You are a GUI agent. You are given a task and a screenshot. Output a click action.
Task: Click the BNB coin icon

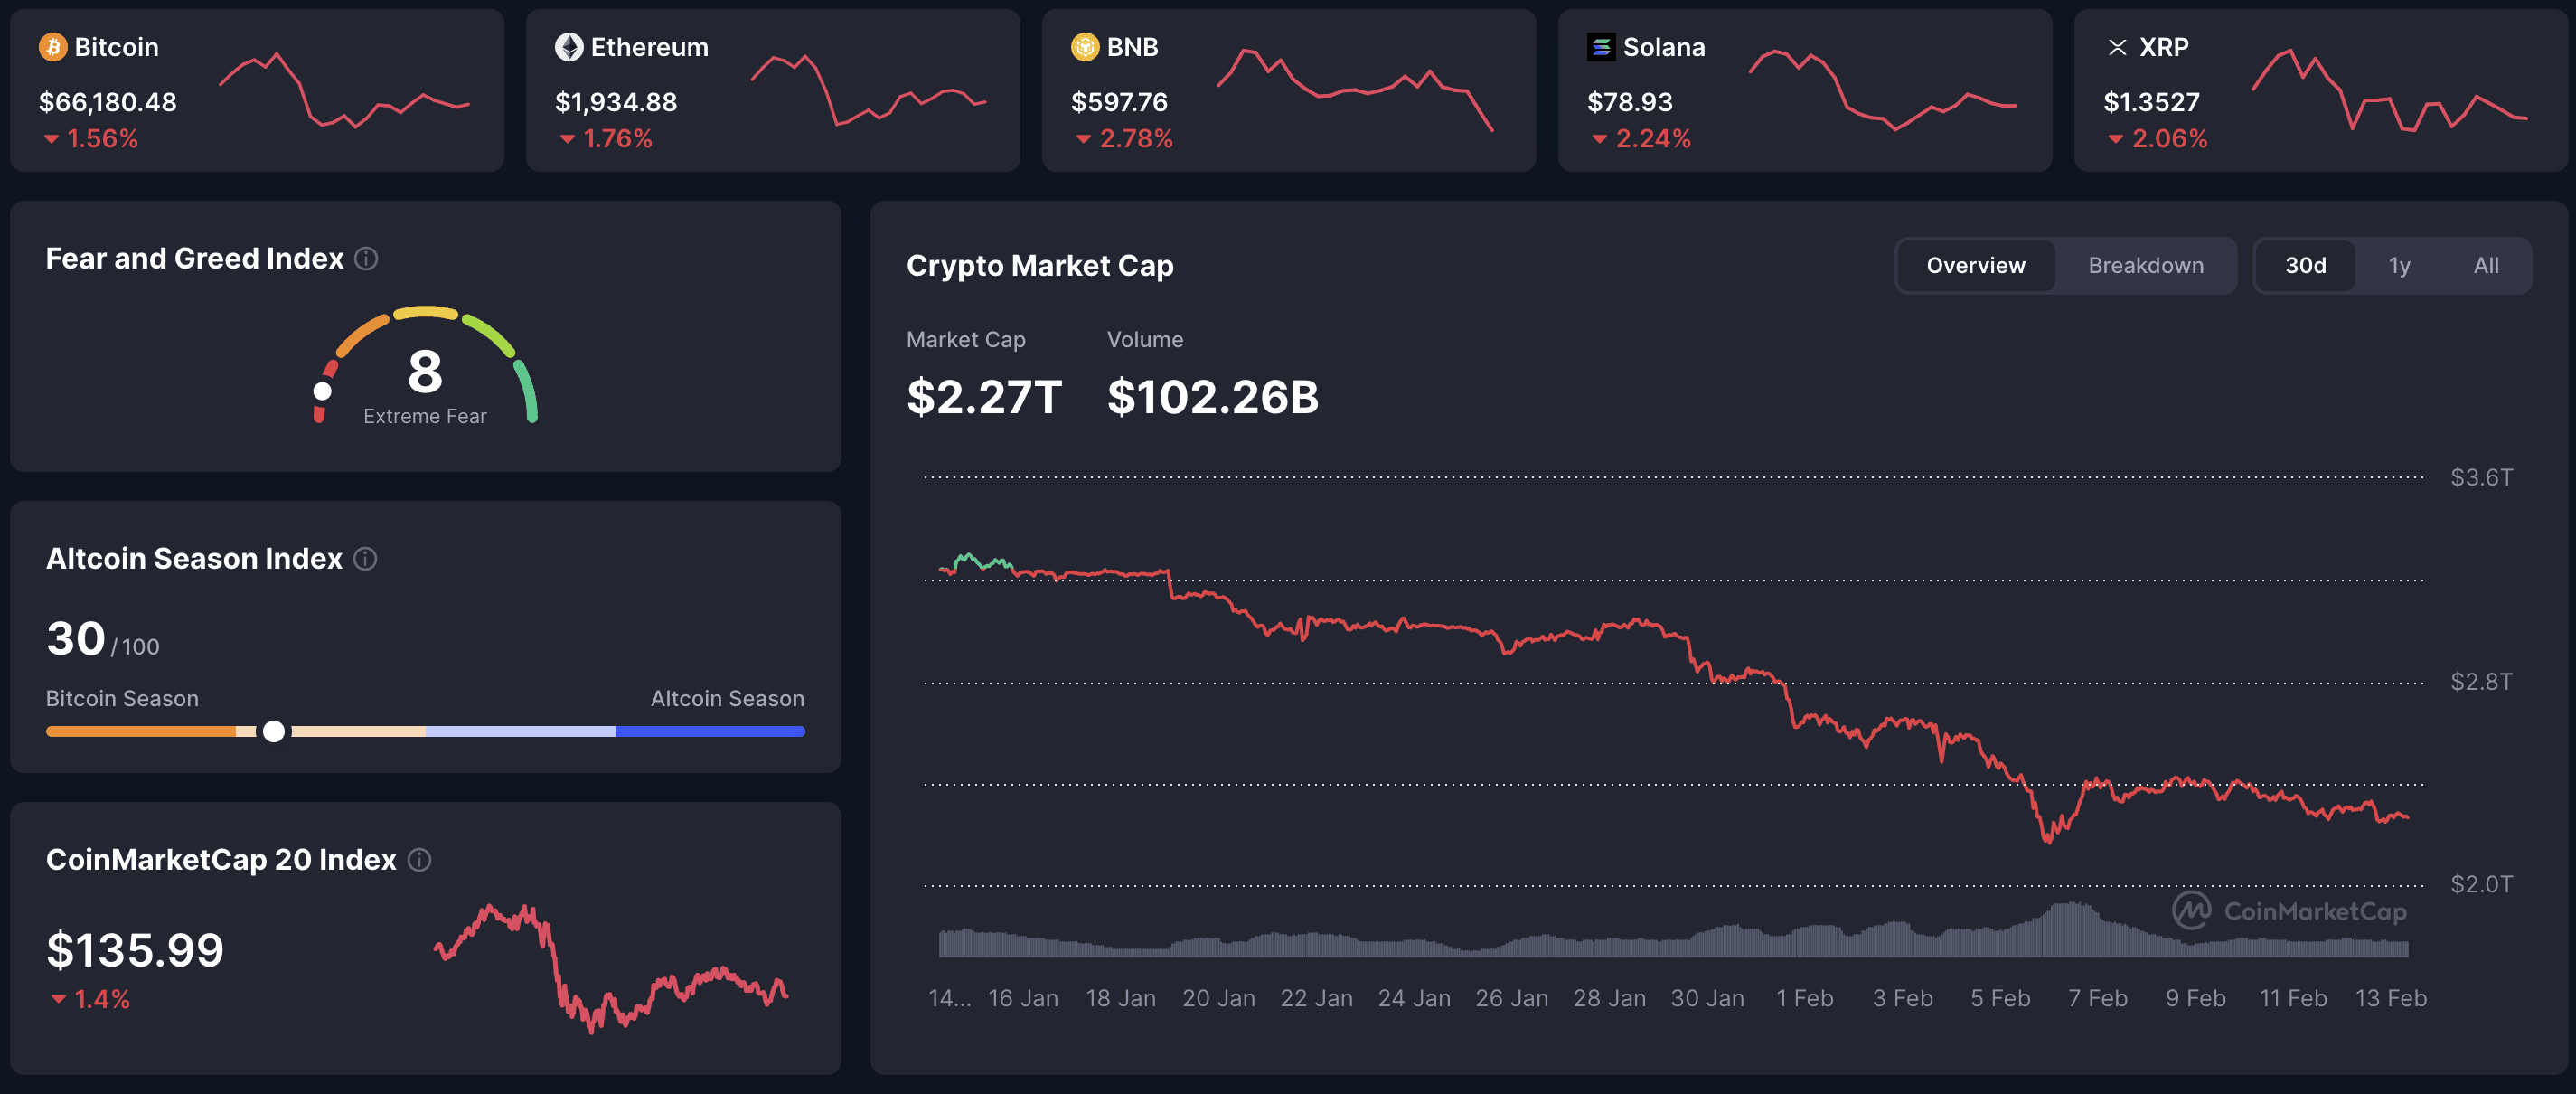tap(1085, 47)
